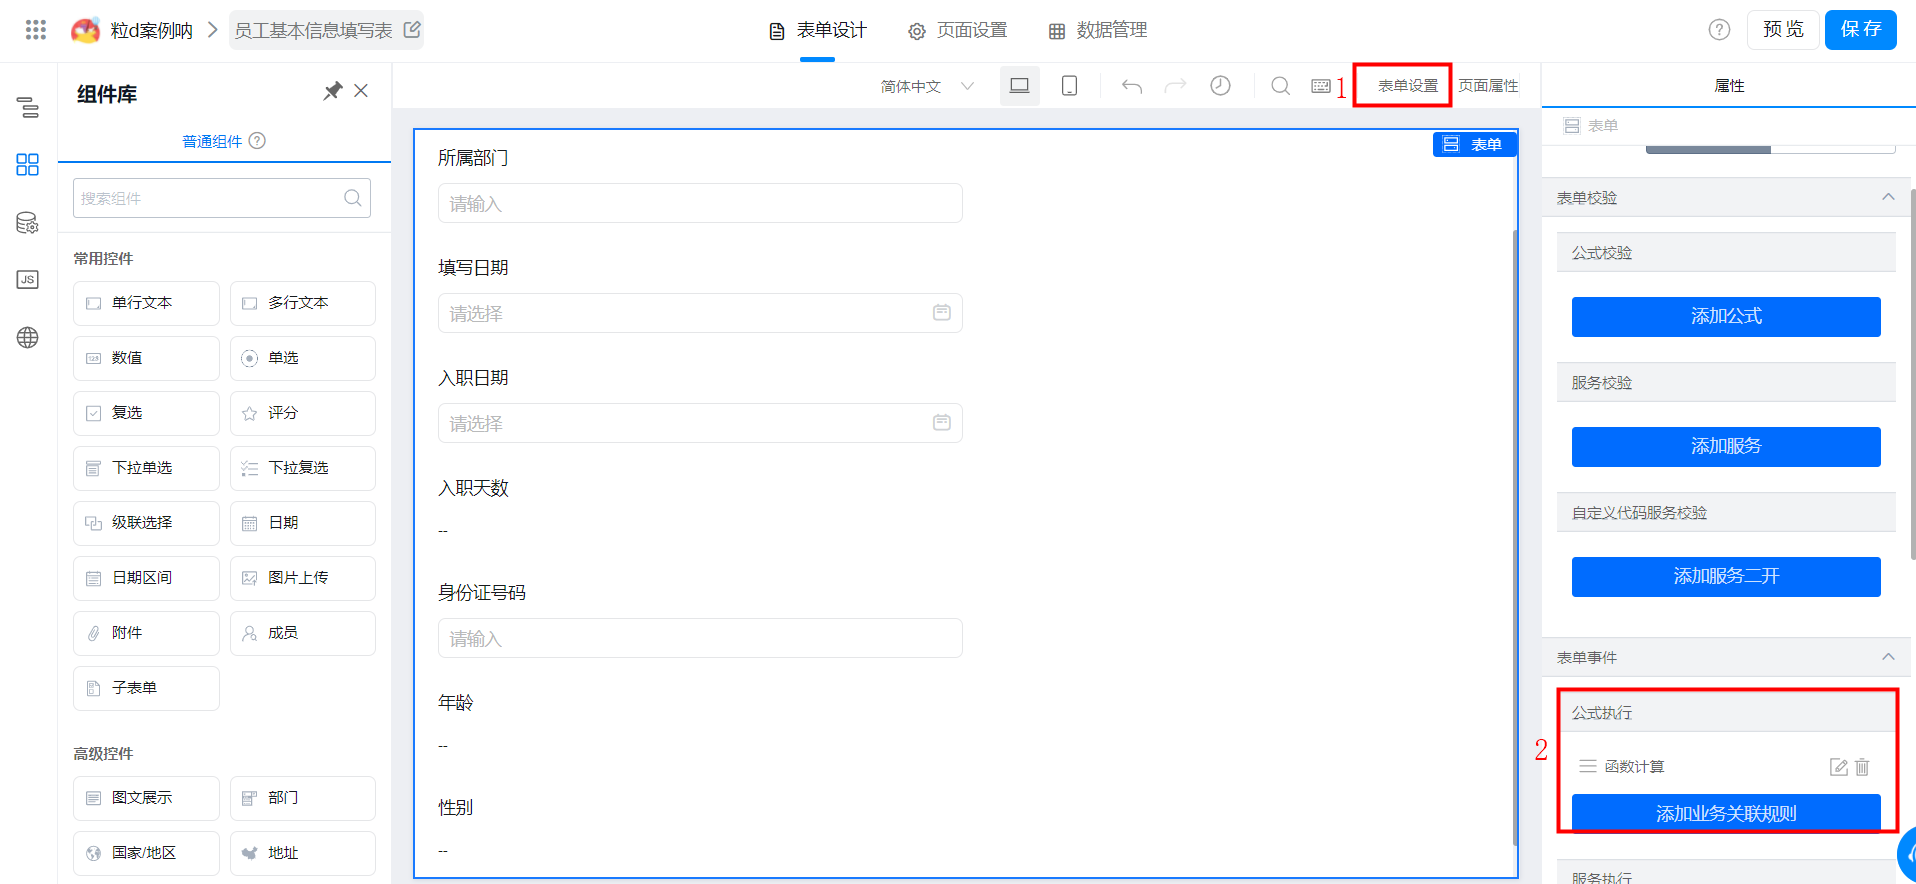Image resolution: width=1916 pixels, height=884 pixels.
Task: Select the 普通组件 tab
Action: 212,141
